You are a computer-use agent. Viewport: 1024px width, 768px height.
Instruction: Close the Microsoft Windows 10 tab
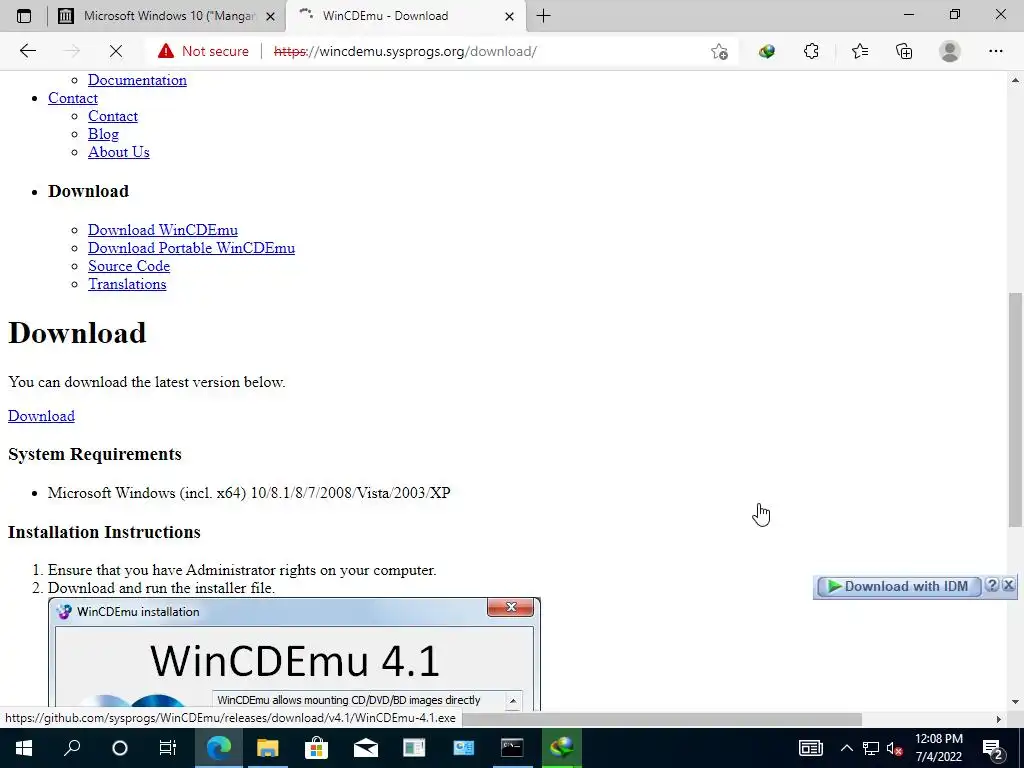pos(270,16)
